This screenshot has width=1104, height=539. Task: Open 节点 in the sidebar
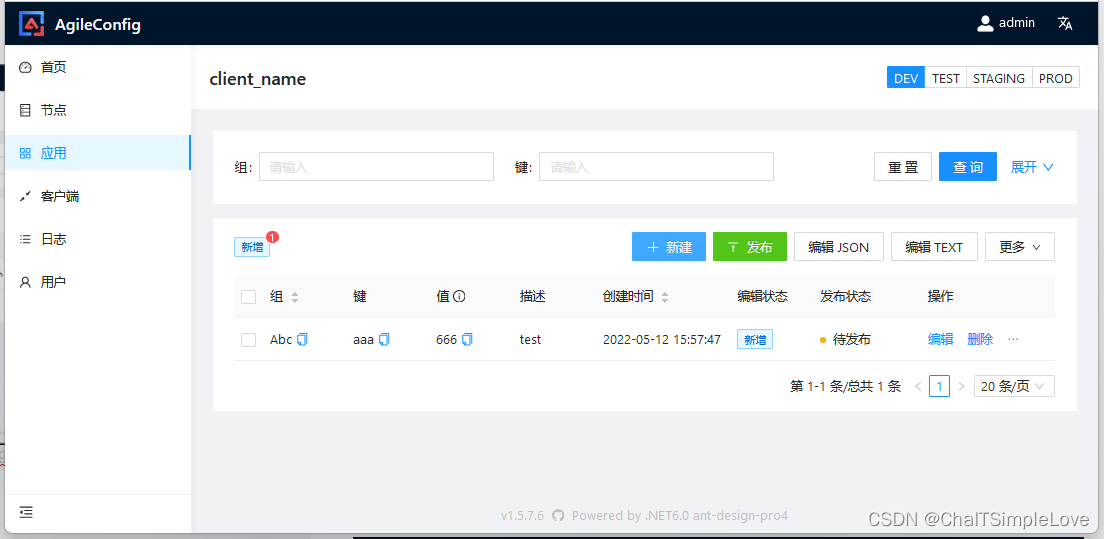click(x=98, y=110)
